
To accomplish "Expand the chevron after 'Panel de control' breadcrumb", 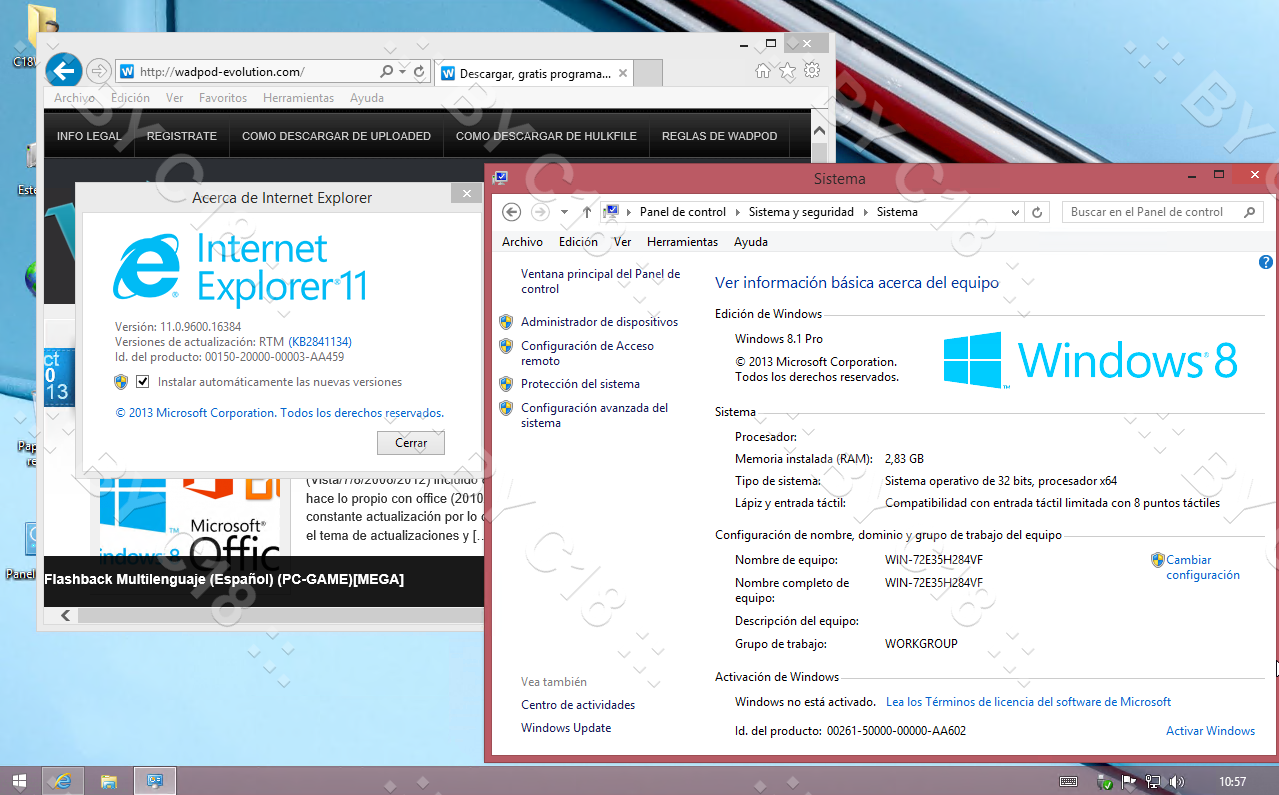I will 739,212.
